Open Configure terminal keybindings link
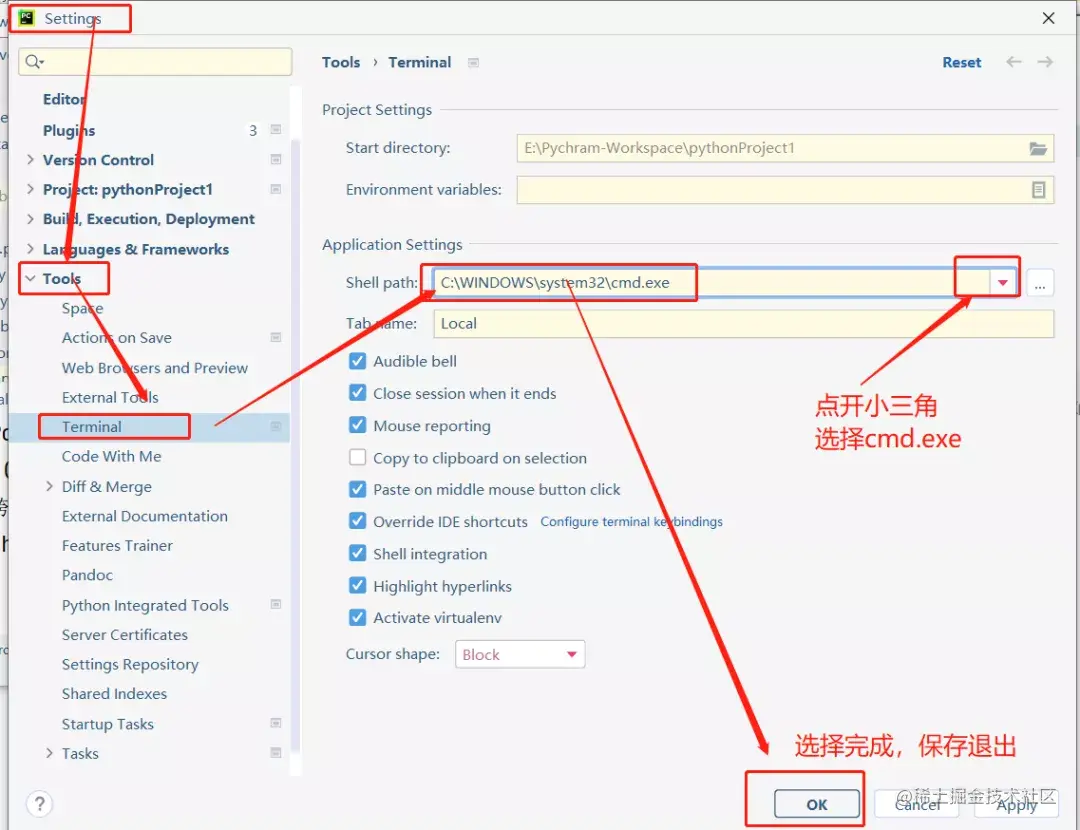1080x830 pixels. [631, 521]
